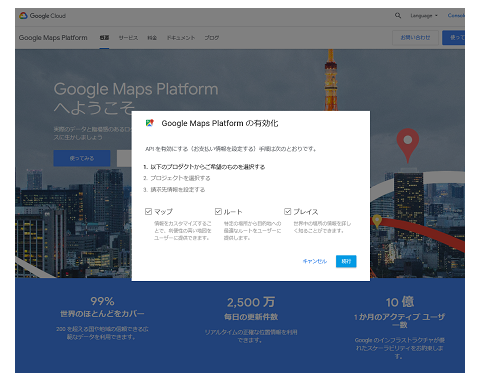Toggle the プレイス checkbox
This screenshot has width=483, height=386.
click(x=287, y=211)
